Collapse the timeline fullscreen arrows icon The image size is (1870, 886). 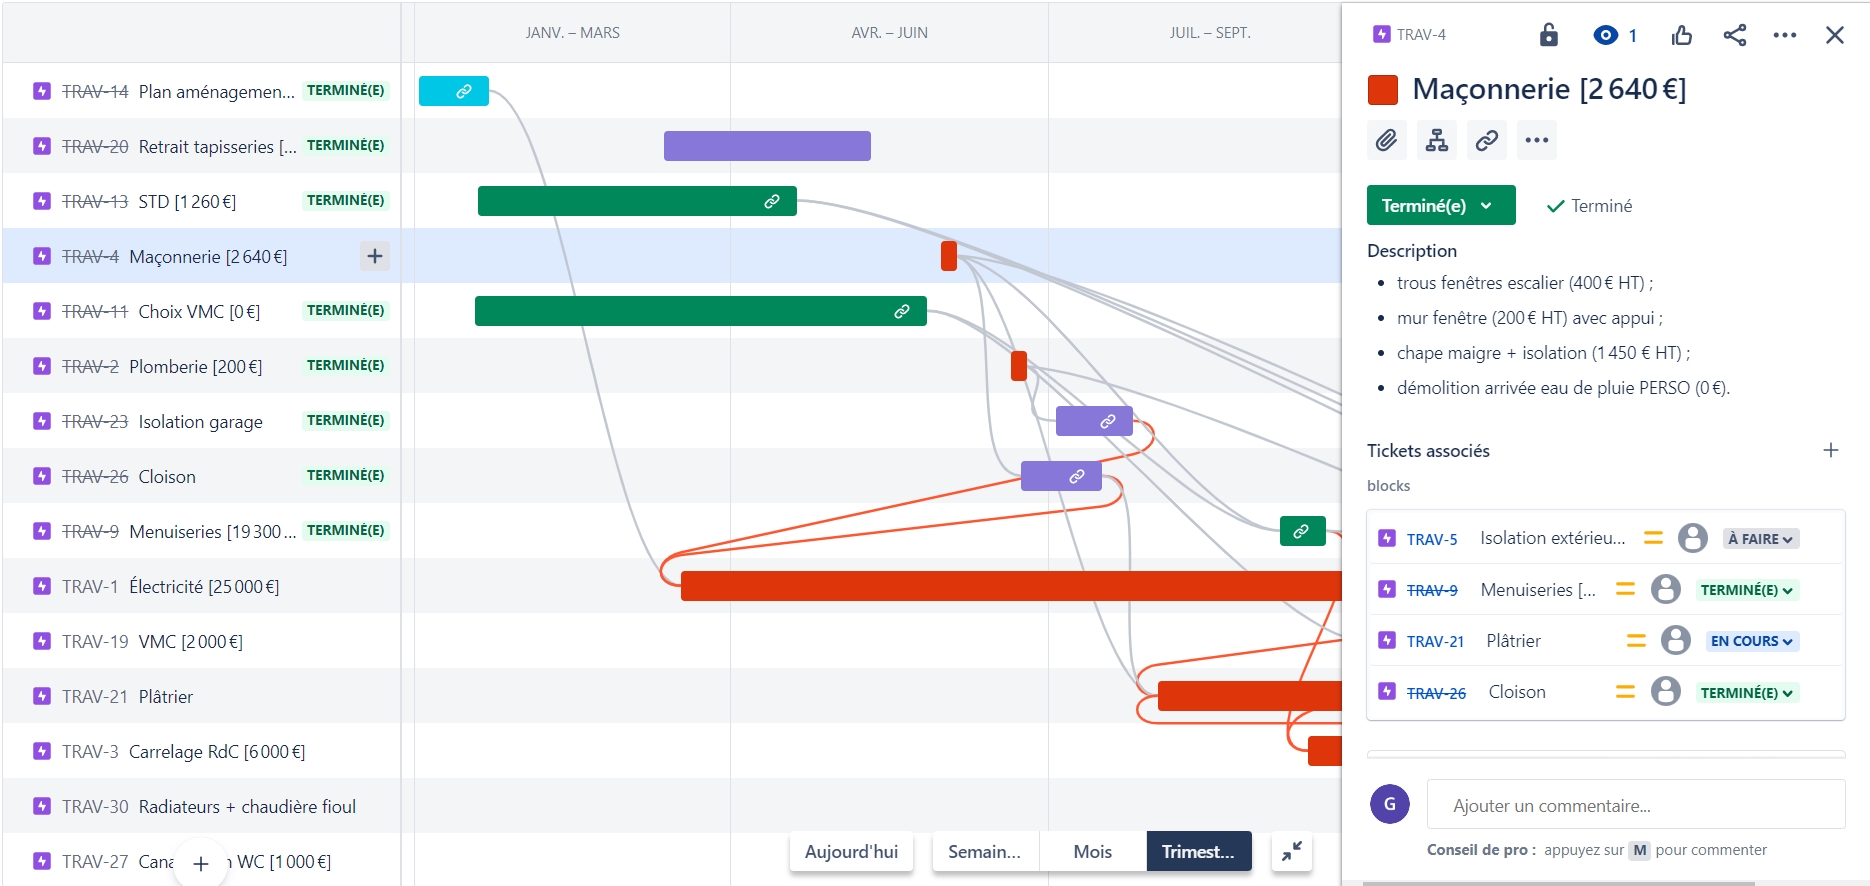[1292, 851]
